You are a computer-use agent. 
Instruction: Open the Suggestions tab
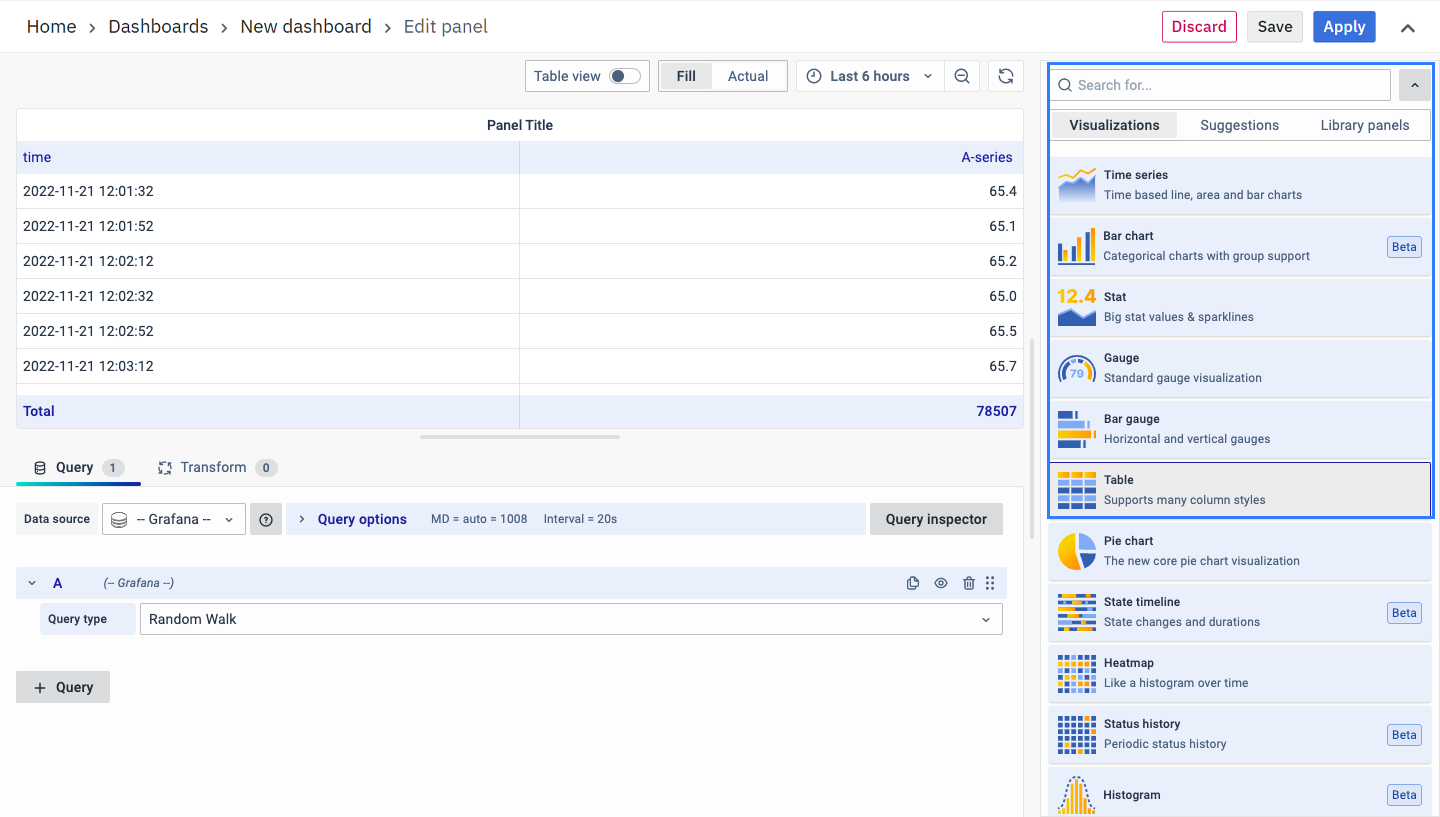point(1239,125)
